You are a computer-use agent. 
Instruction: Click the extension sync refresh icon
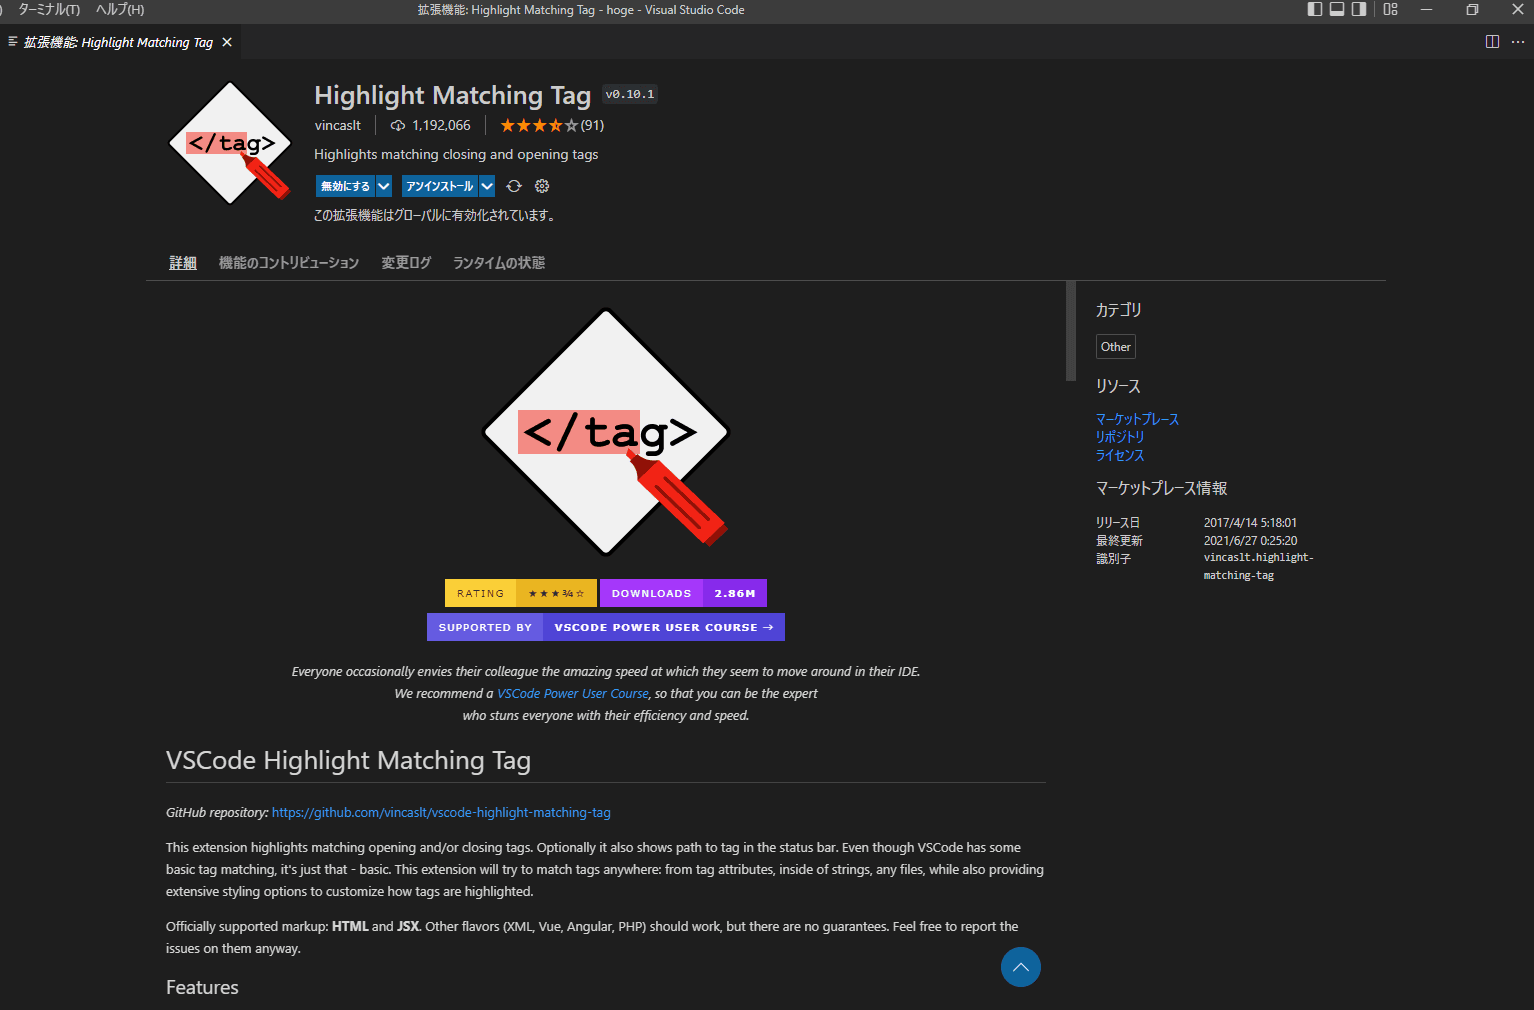click(x=514, y=186)
